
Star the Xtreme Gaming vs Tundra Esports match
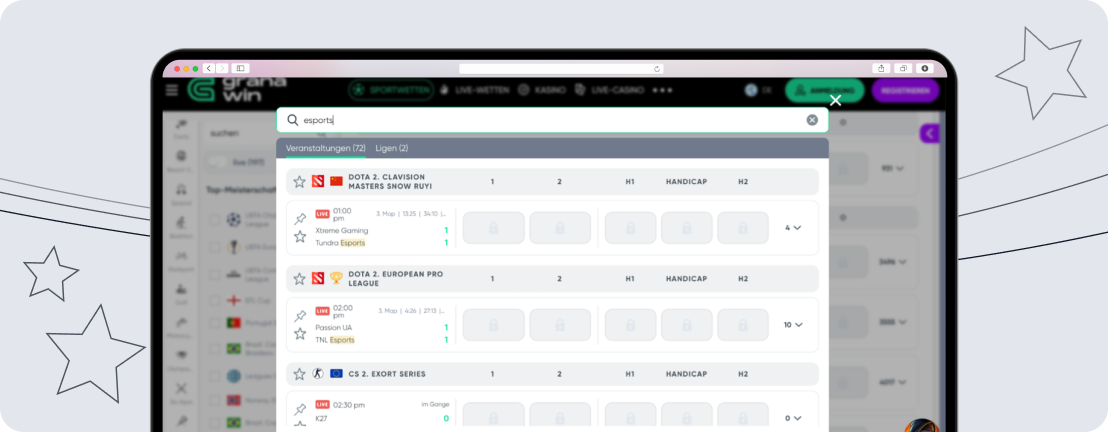tap(300, 236)
